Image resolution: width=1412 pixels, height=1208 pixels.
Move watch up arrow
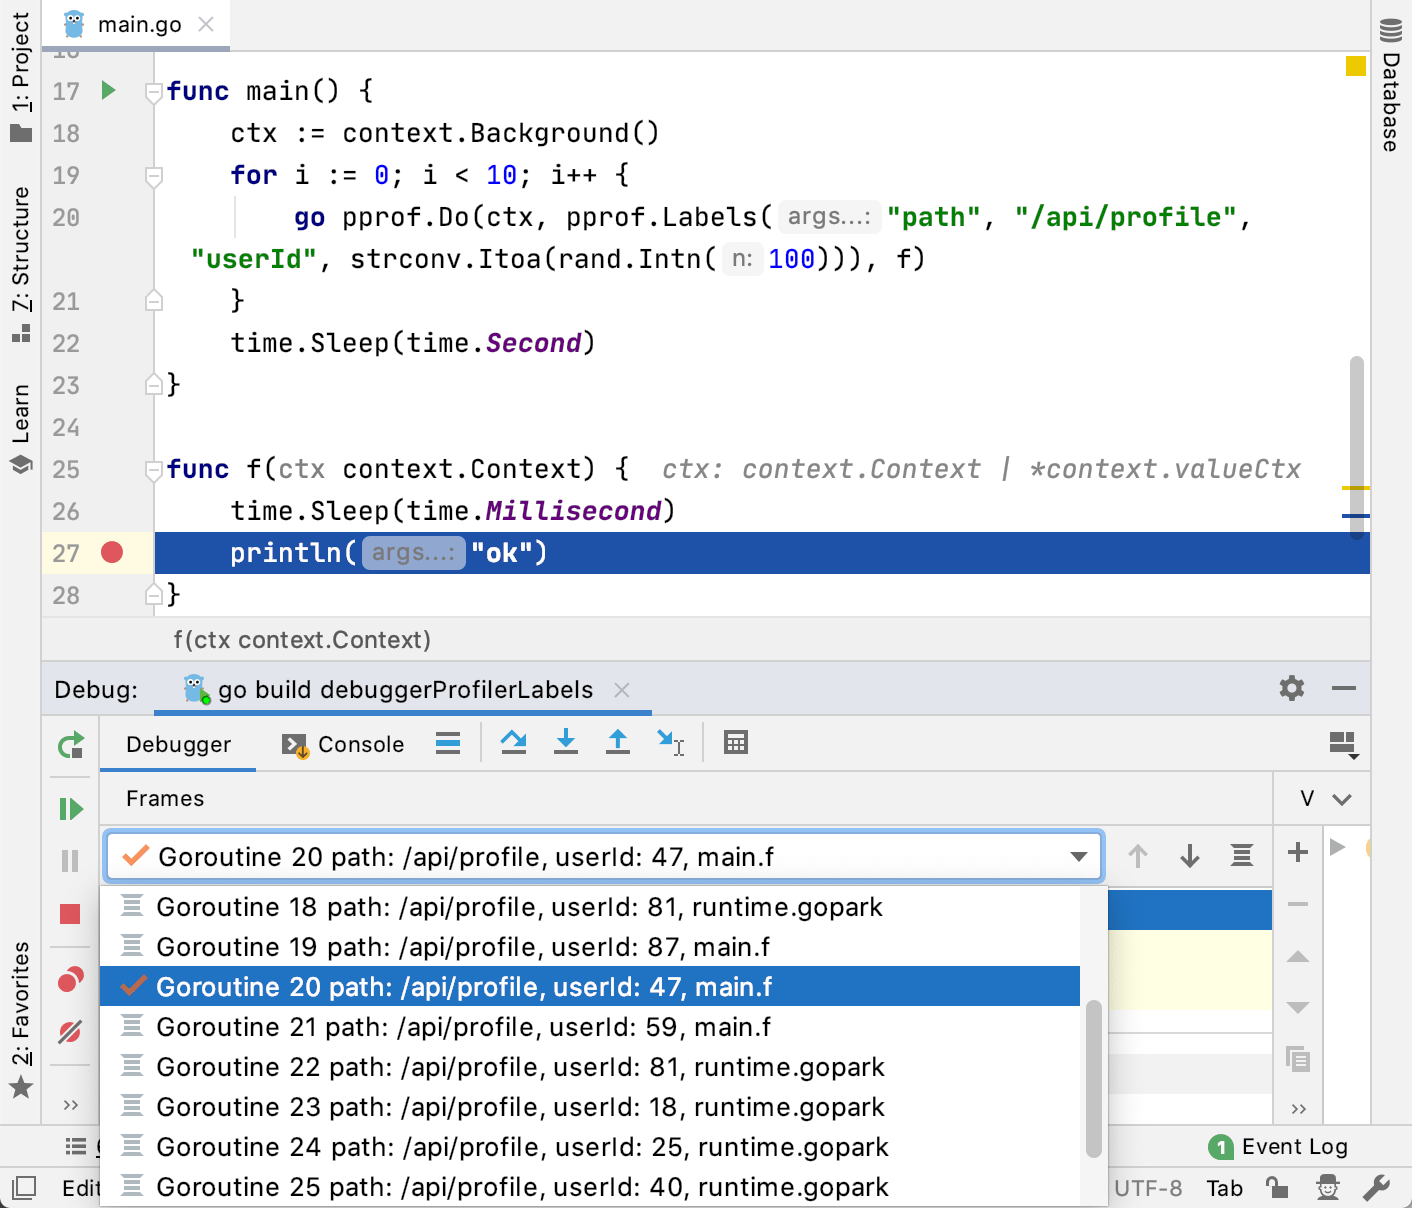tap(1298, 957)
